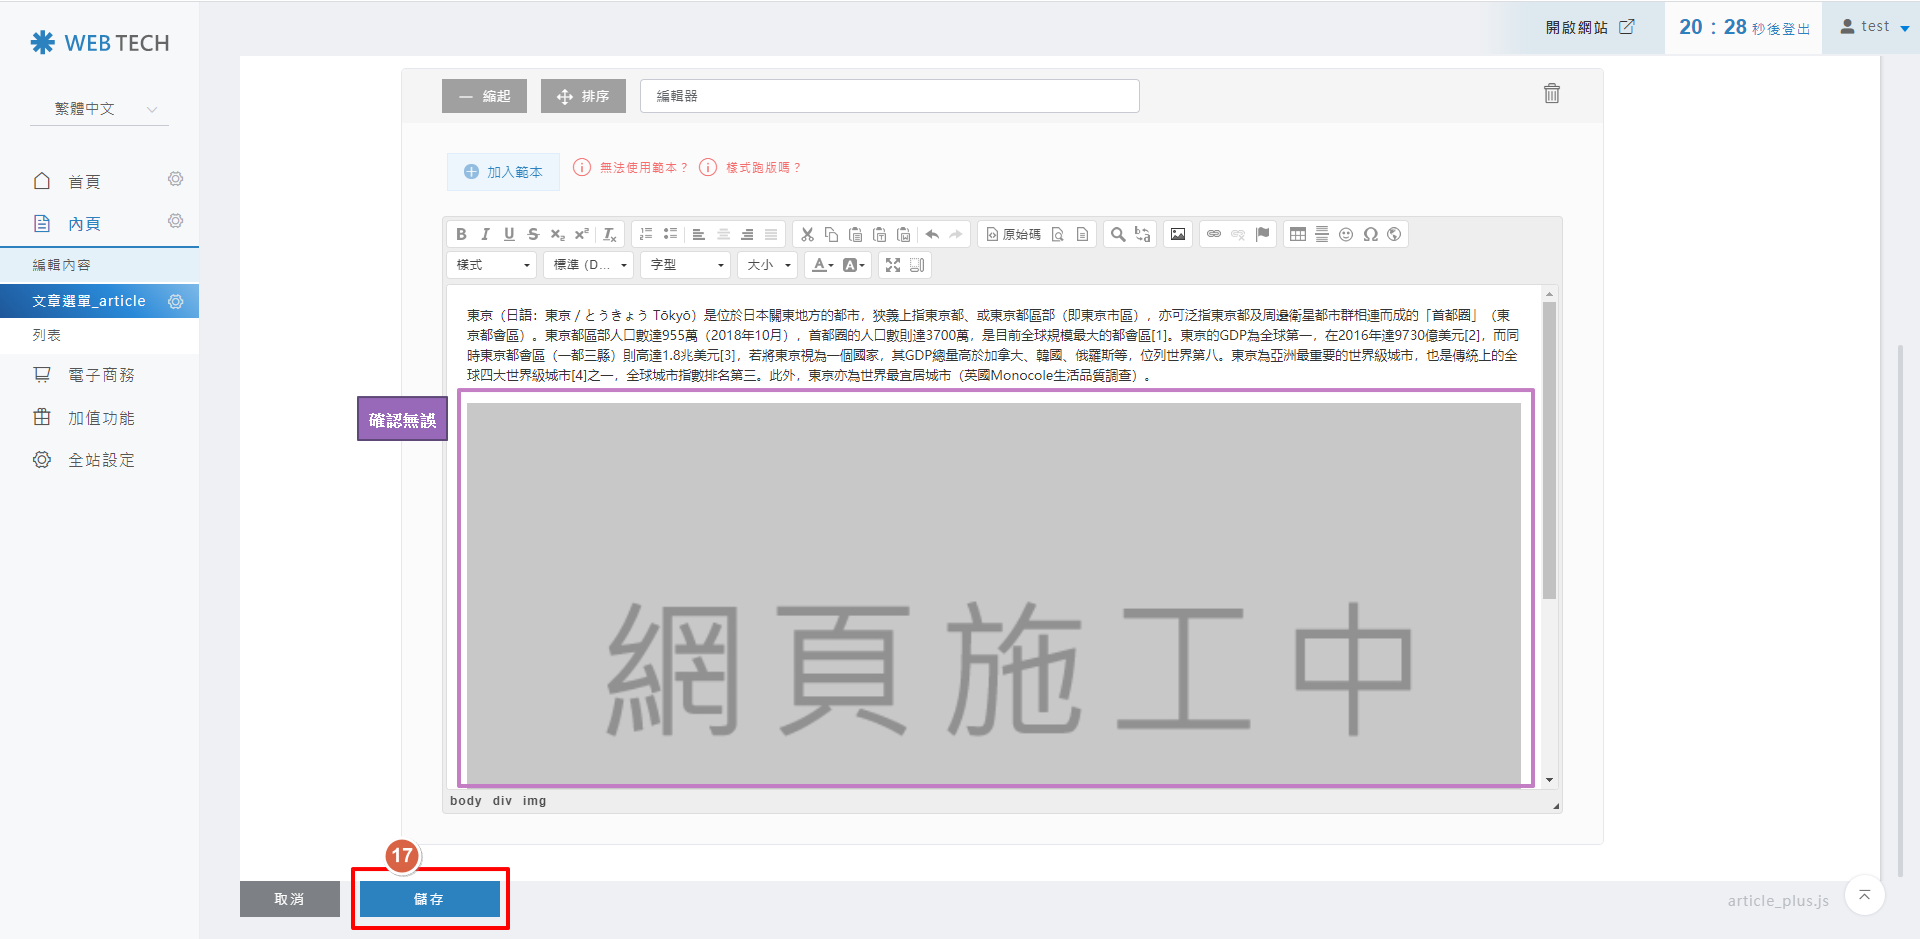Click the insert link icon
Screen dimensions: 1920x939
tap(1214, 234)
